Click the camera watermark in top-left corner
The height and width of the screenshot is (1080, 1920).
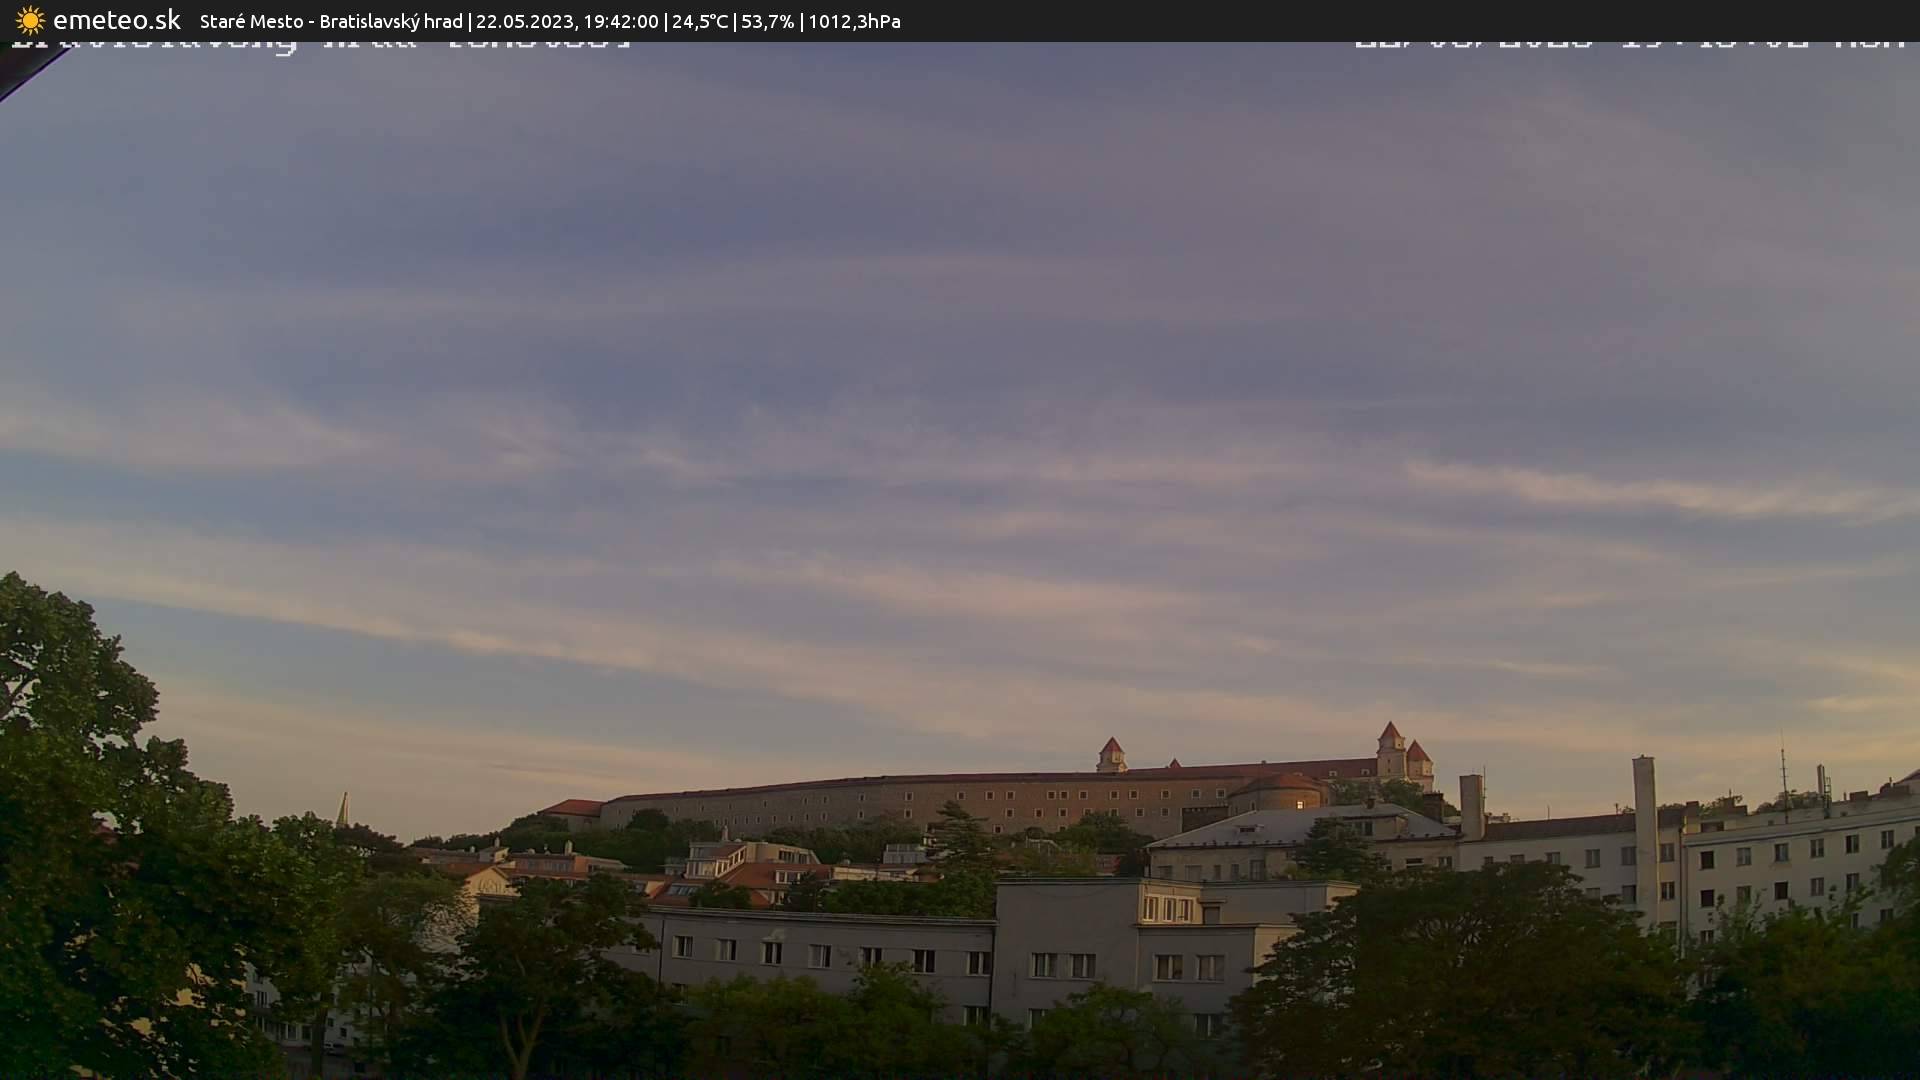320,42
